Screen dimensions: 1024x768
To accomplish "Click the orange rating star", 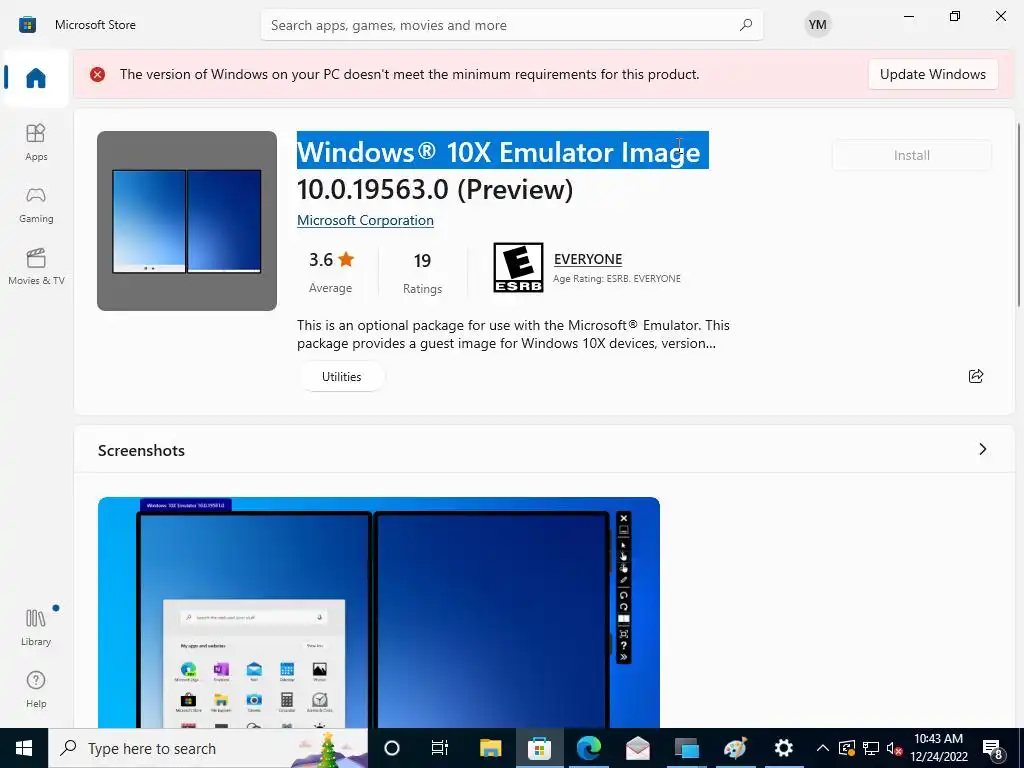I will tap(346, 259).
